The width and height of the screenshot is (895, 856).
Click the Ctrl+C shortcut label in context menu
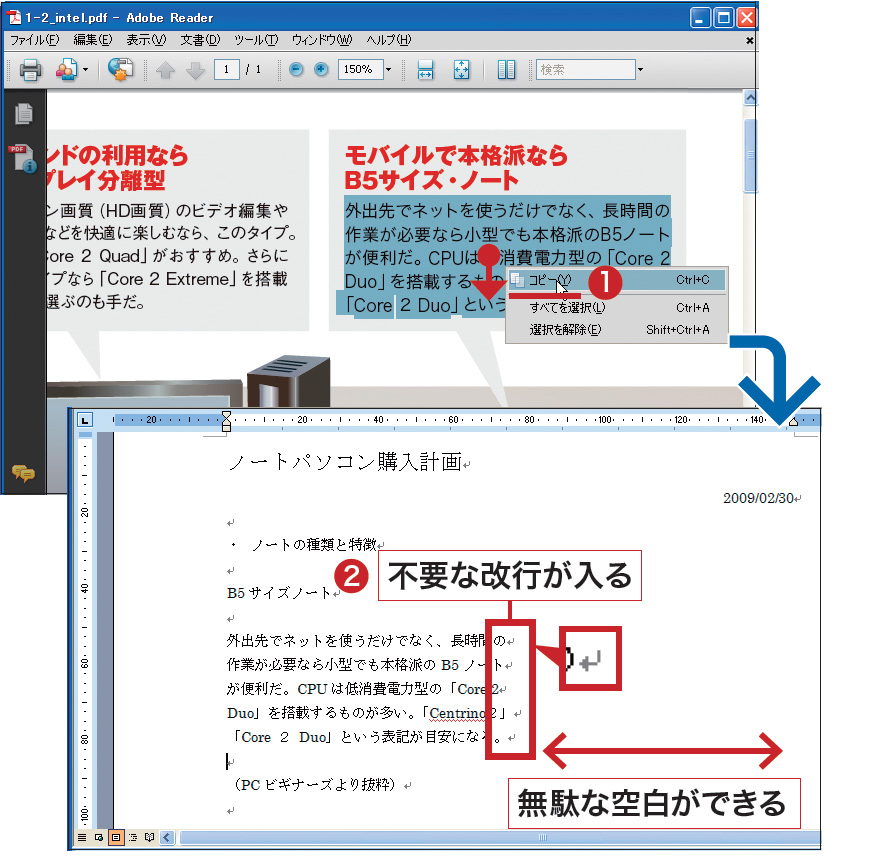pyautogui.click(x=693, y=280)
